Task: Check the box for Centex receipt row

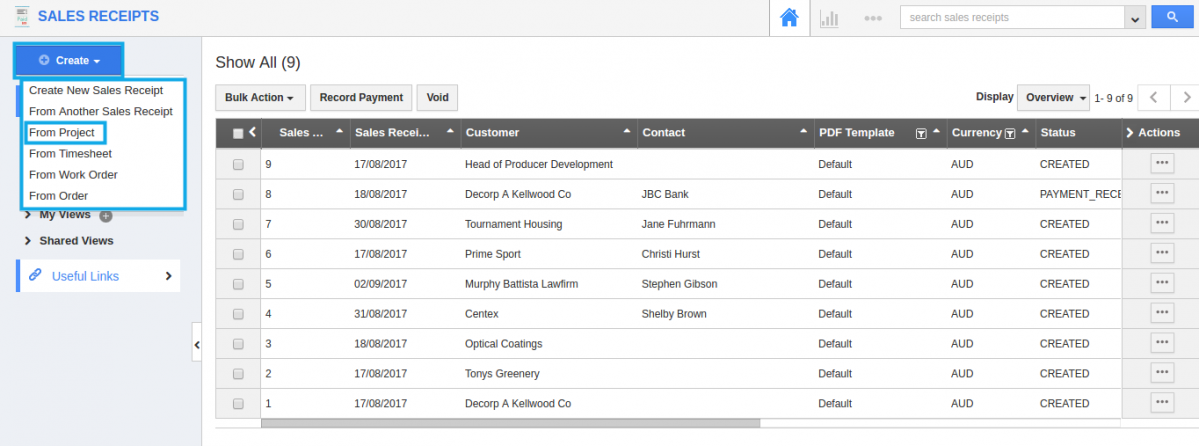Action: (x=238, y=314)
